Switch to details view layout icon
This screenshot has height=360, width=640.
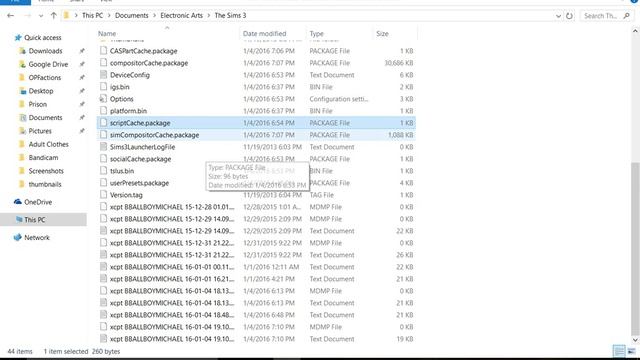coord(619,351)
